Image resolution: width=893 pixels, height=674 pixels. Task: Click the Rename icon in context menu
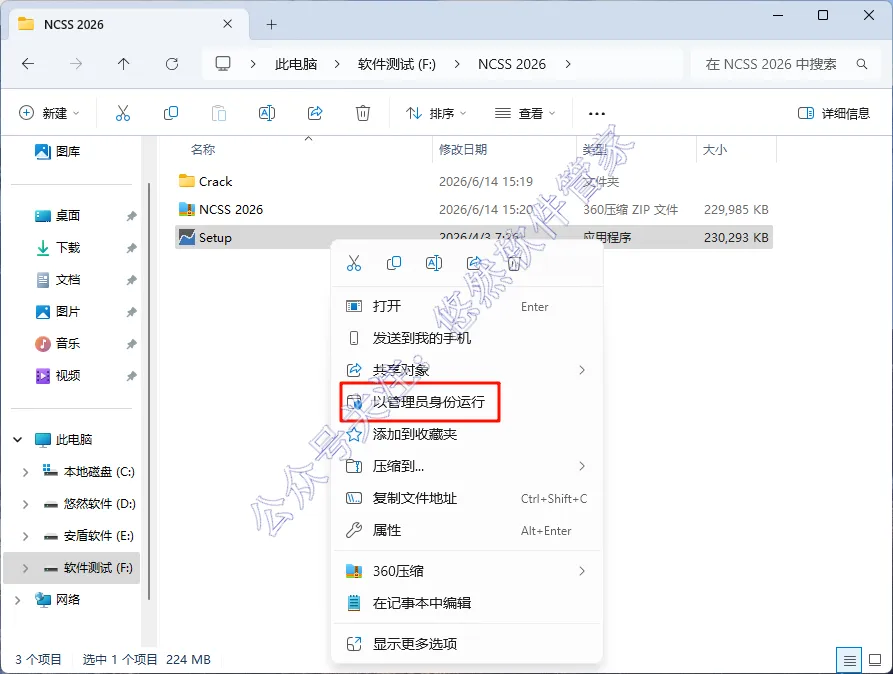click(x=433, y=263)
